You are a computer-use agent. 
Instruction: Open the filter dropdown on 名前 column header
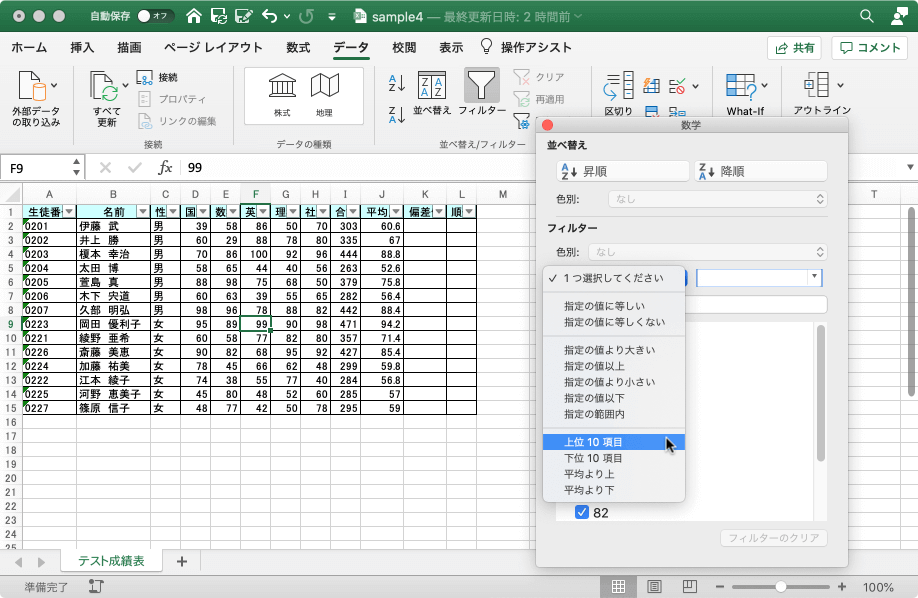point(141,212)
